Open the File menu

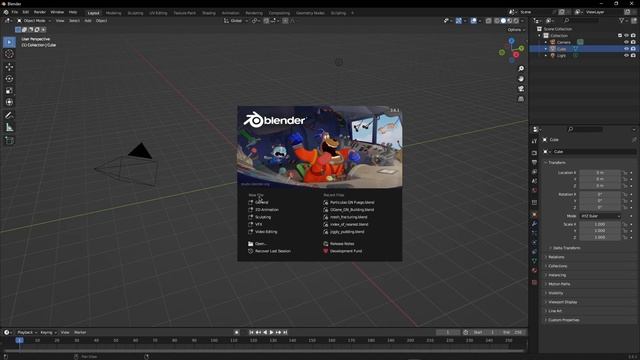[x=15, y=12]
